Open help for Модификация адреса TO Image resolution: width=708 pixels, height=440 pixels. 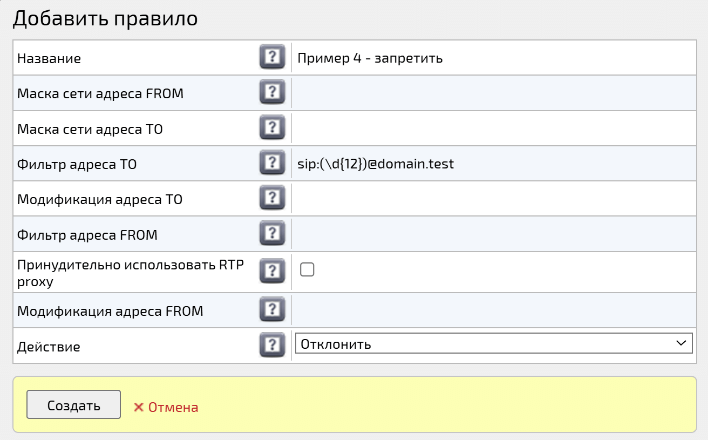click(x=271, y=198)
